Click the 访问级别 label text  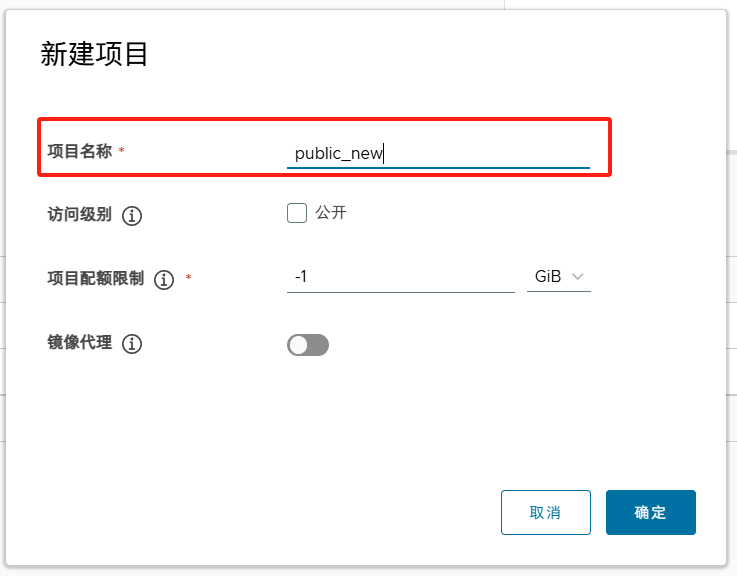click(79, 215)
